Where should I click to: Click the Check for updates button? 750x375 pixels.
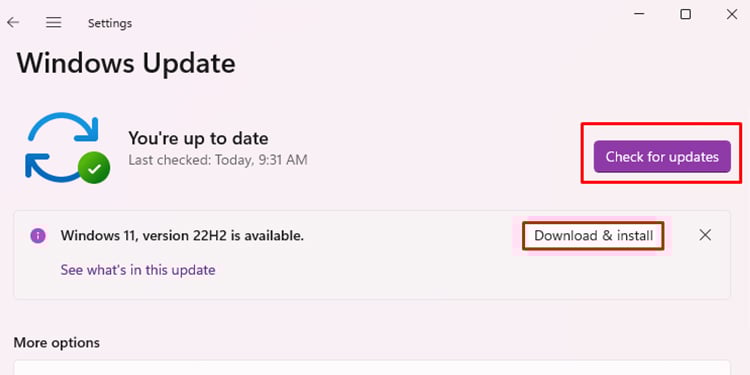662,156
